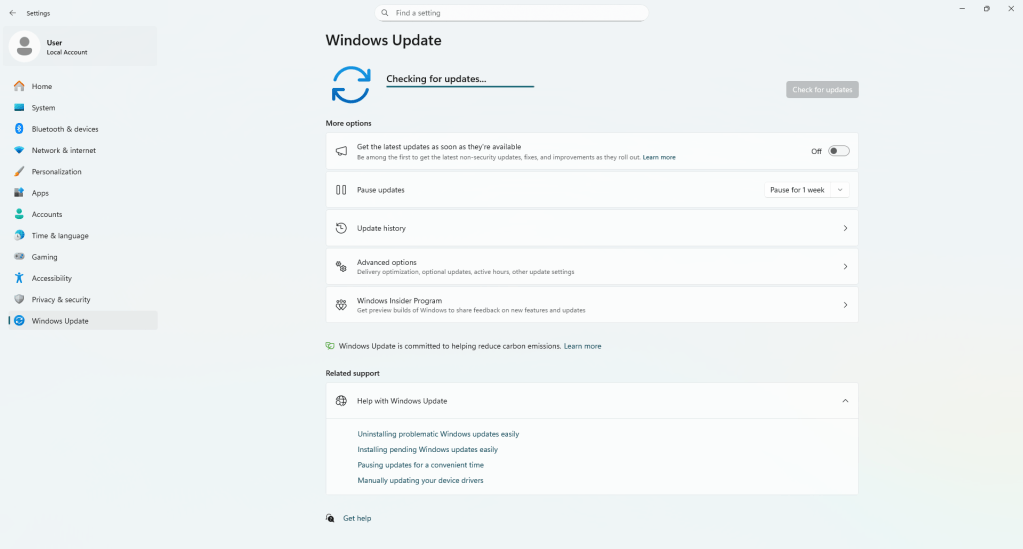Screen dimensions: 1023x549
Task: Open Advanced options chevron
Action: (x=845, y=266)
